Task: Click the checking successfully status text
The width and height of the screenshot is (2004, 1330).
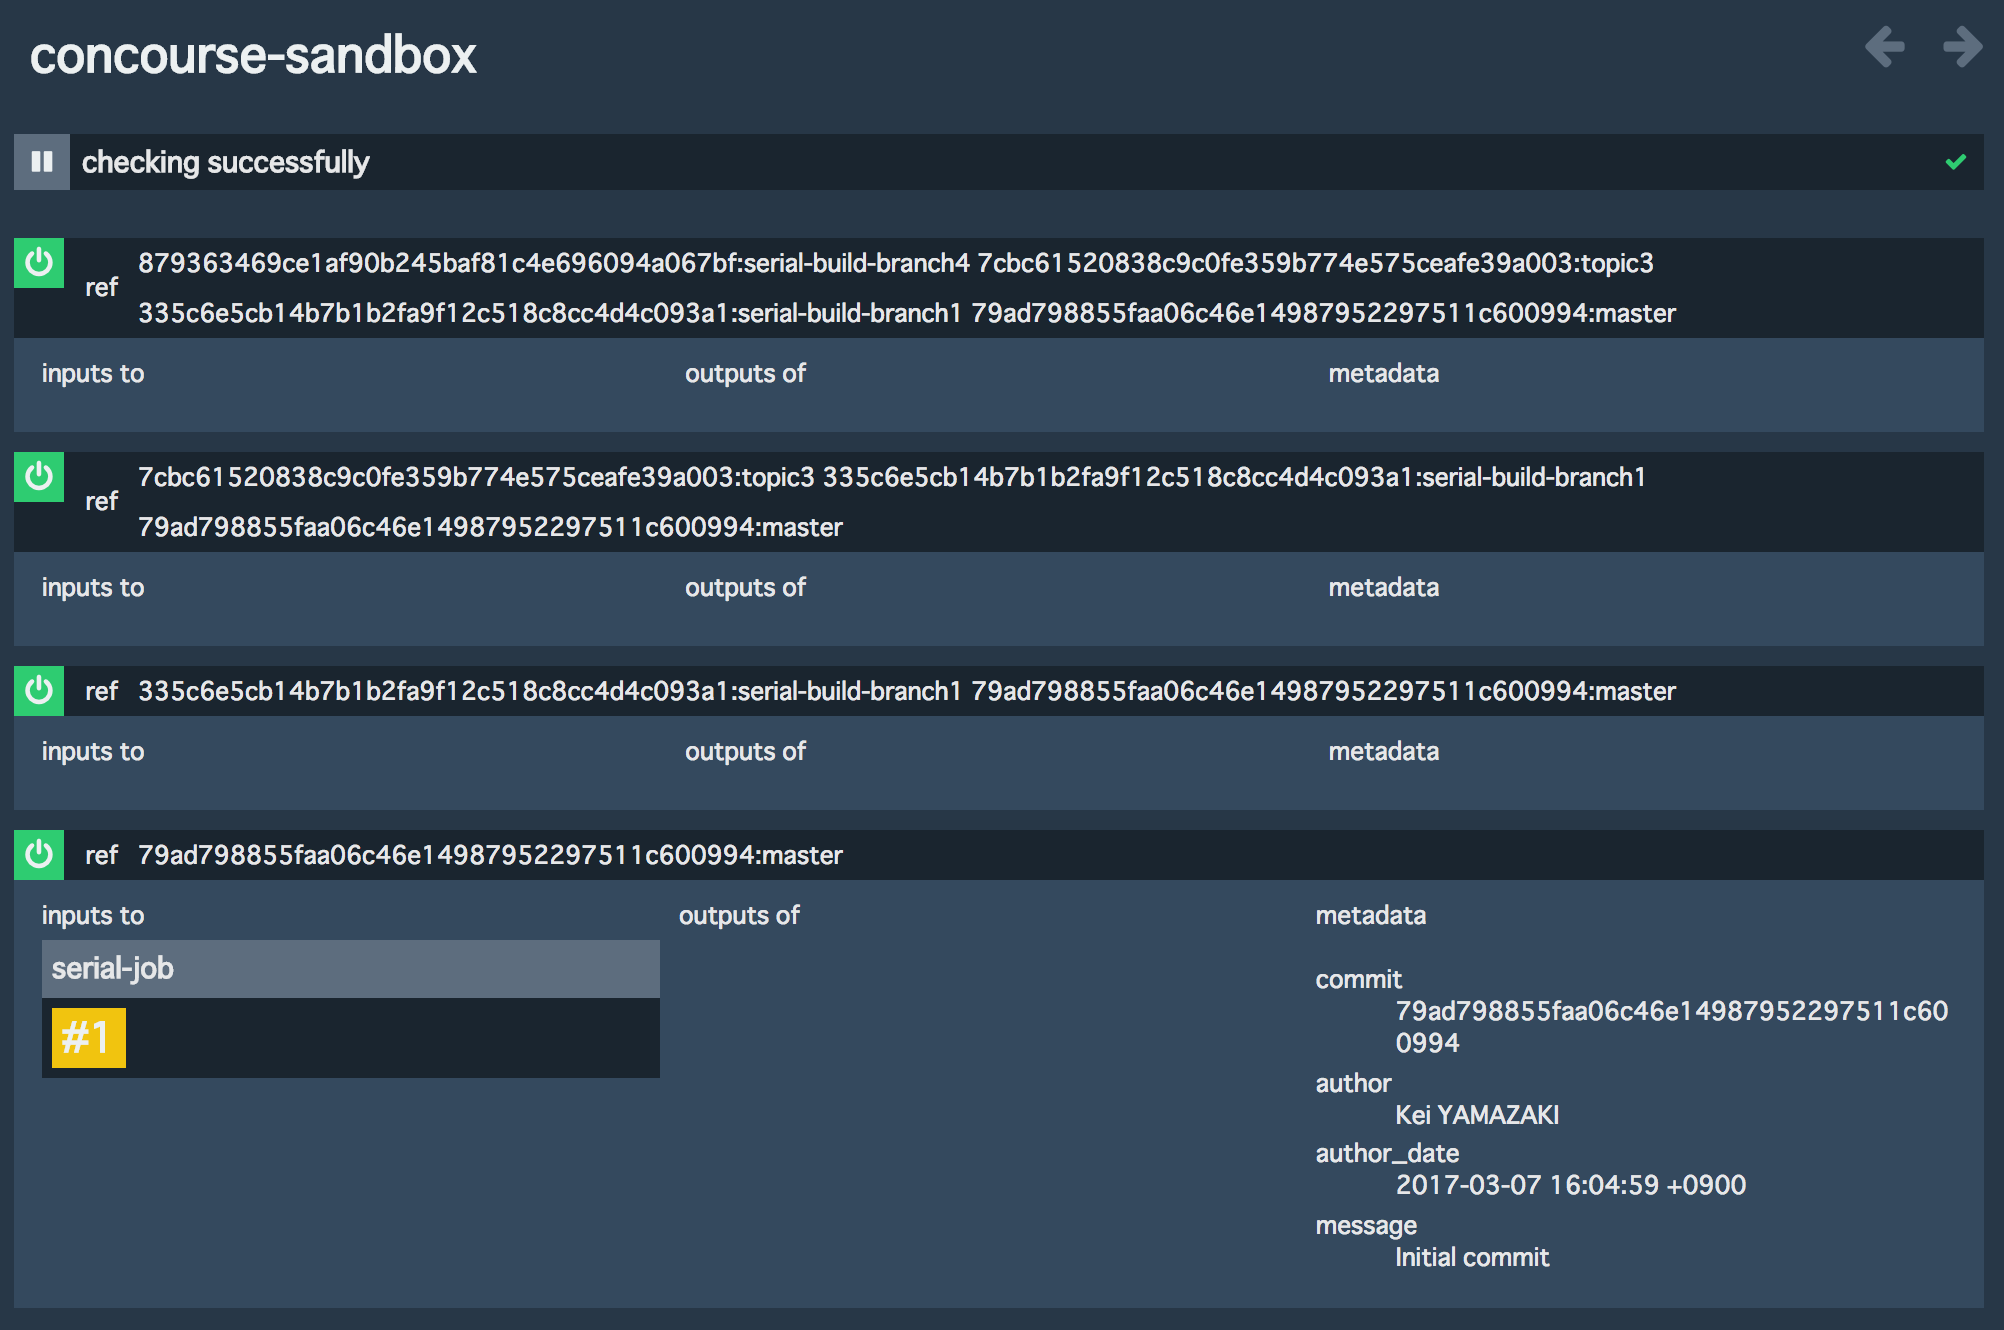Action: (x=225, y=161)
